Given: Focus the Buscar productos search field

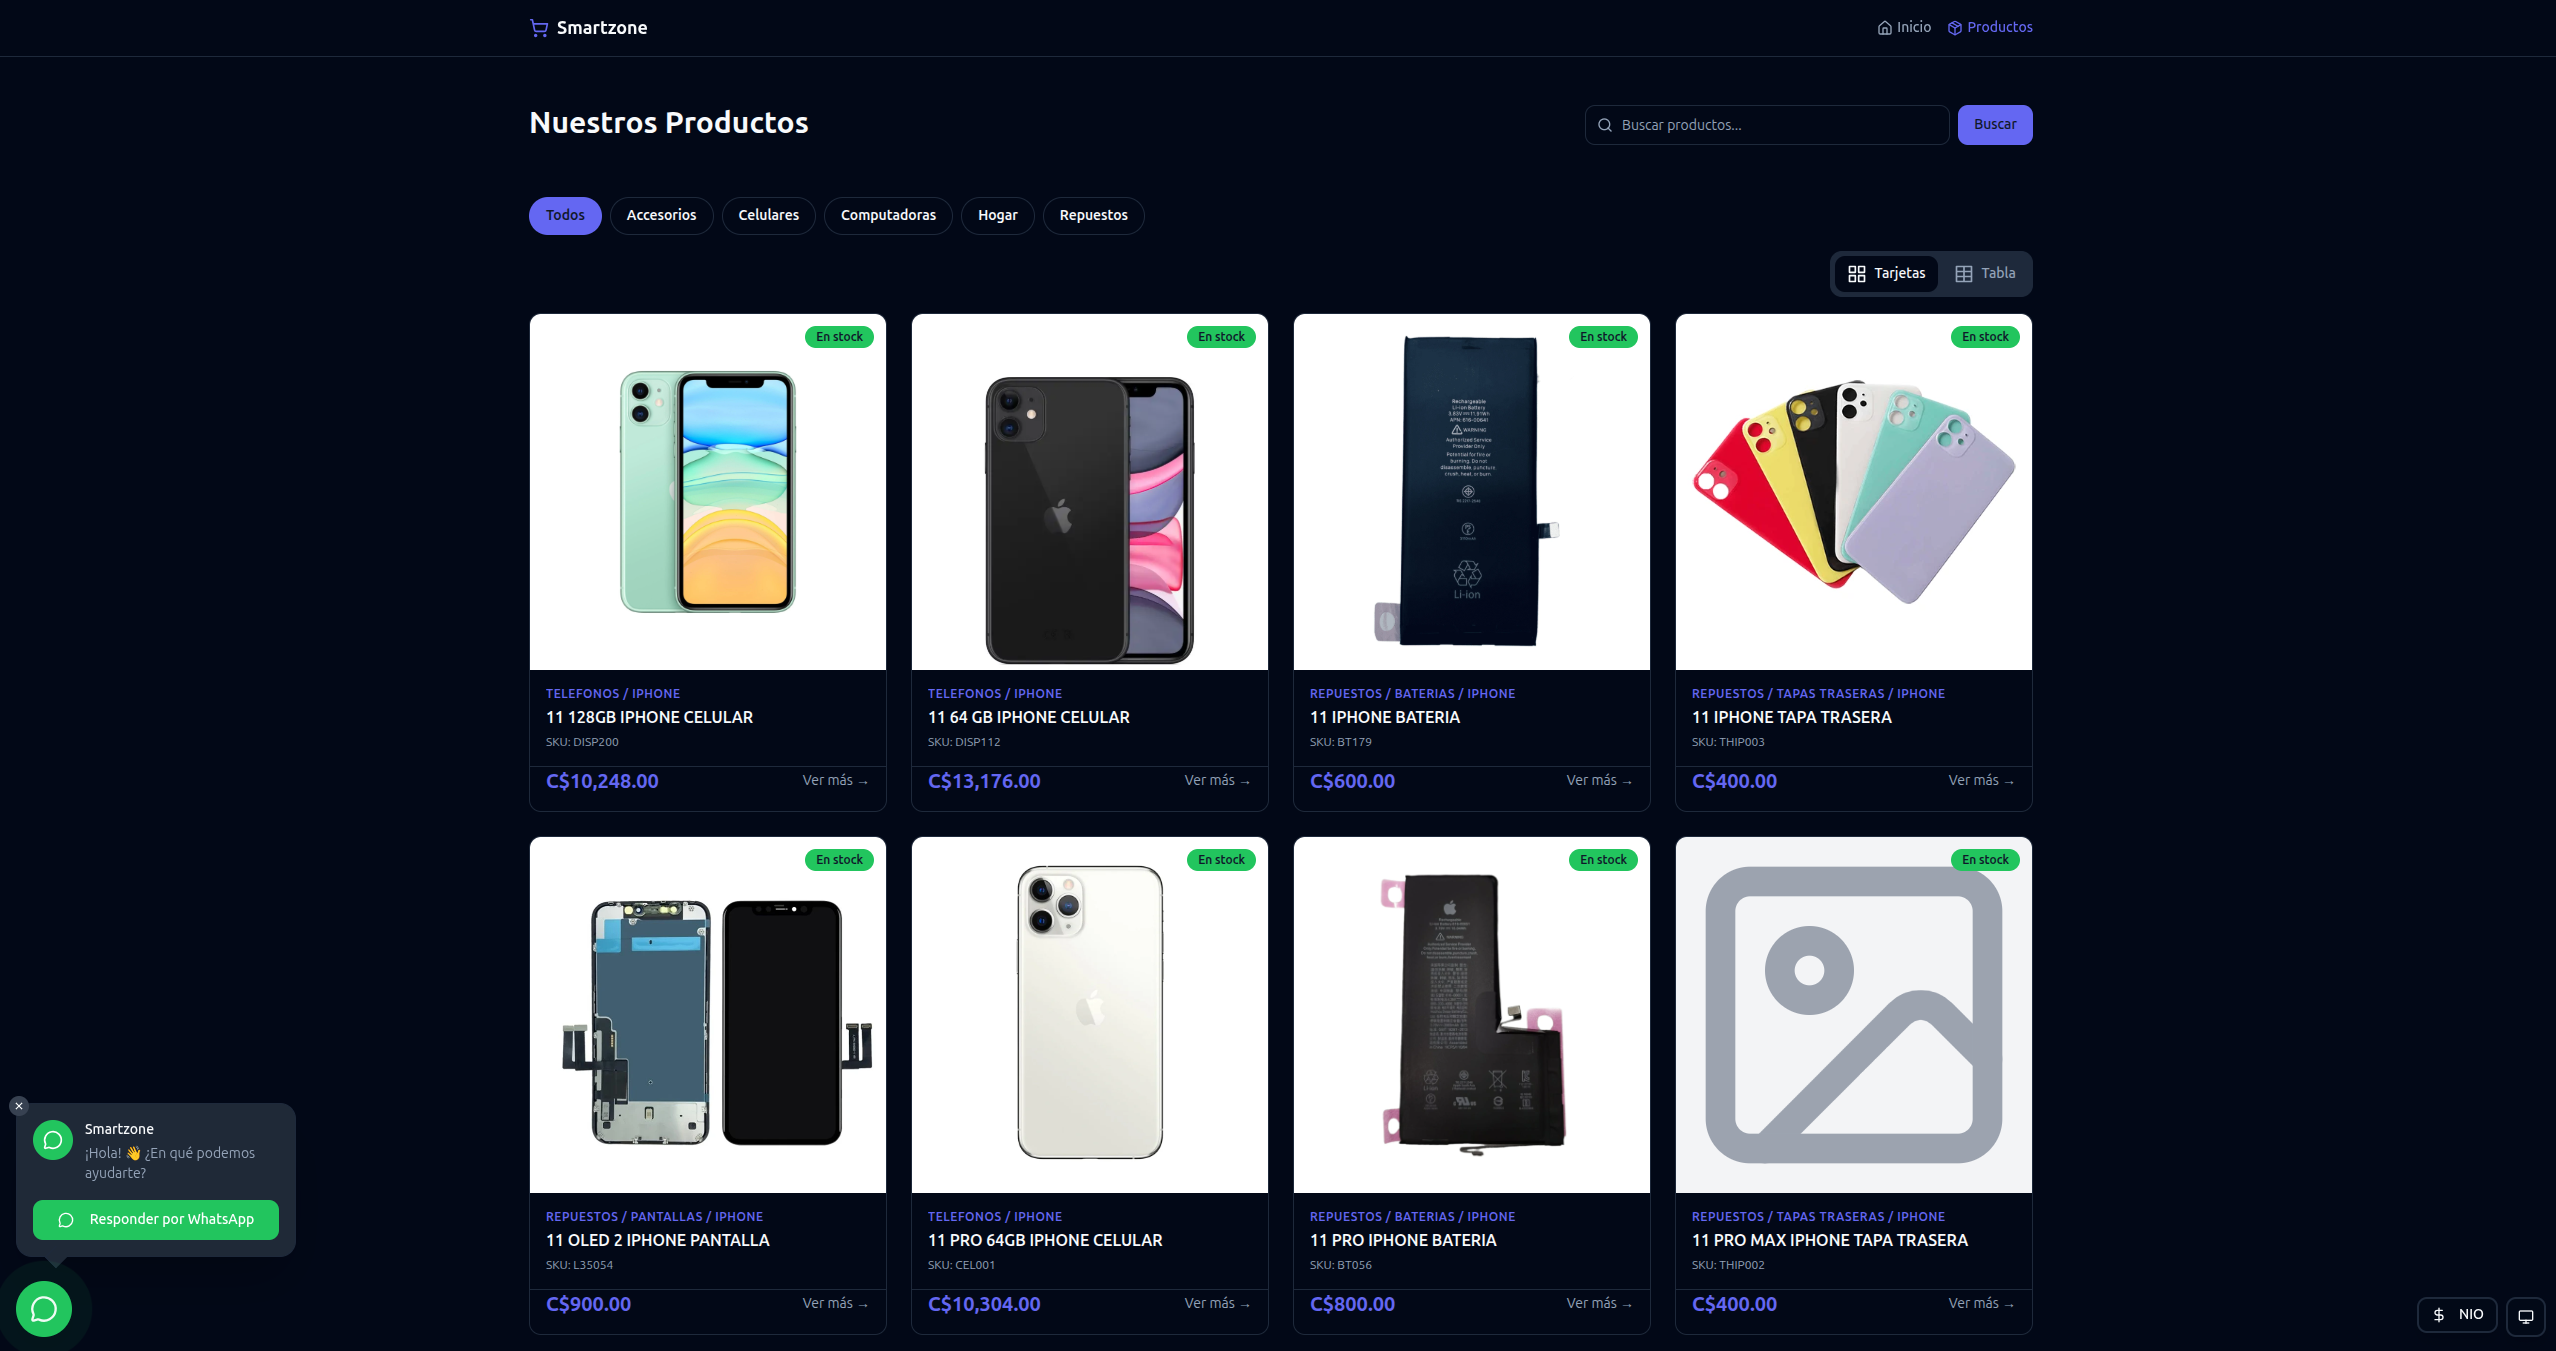Looking at the screenshot, I should 1767,125.
